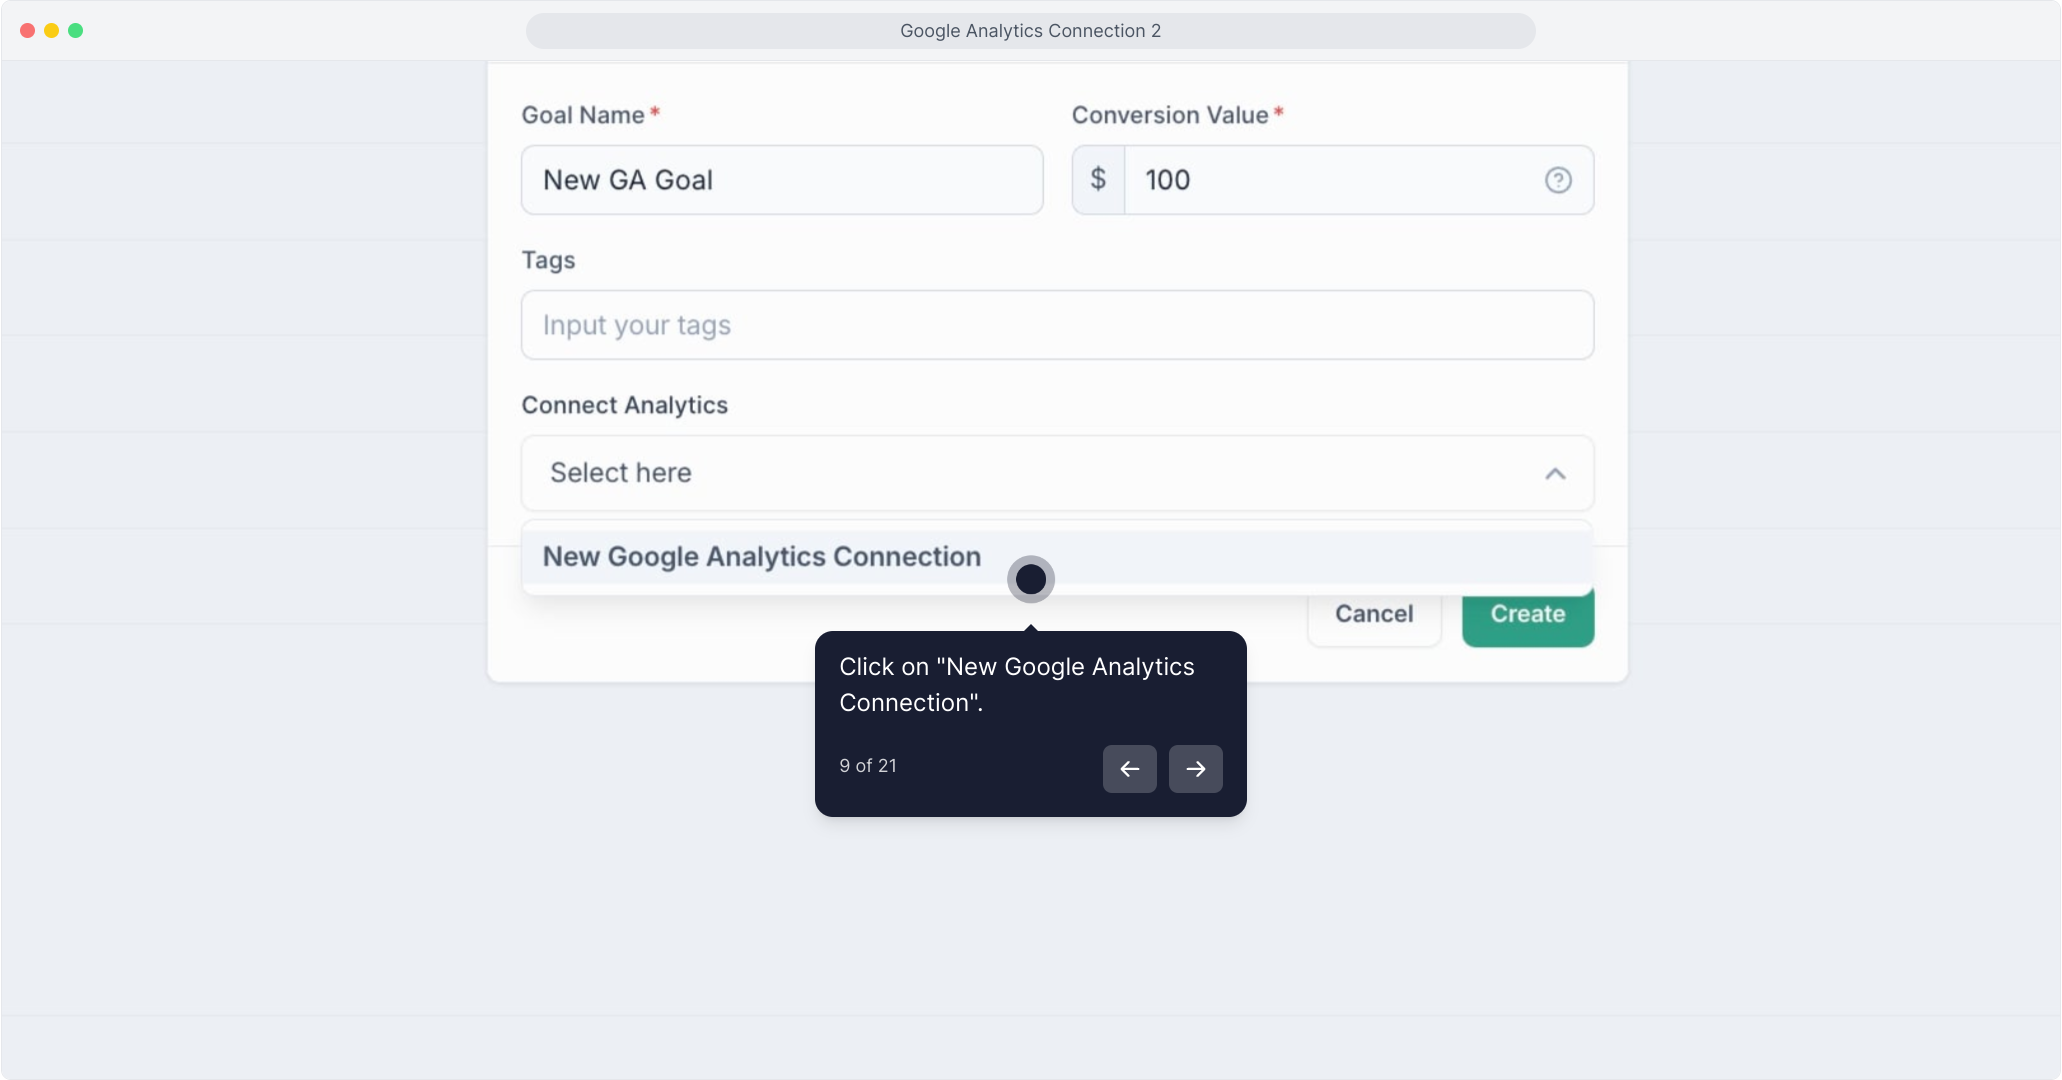Screen dimensions: 2062x1080
Task: Click the "Input your tags" field
Action: point(1056,326)
